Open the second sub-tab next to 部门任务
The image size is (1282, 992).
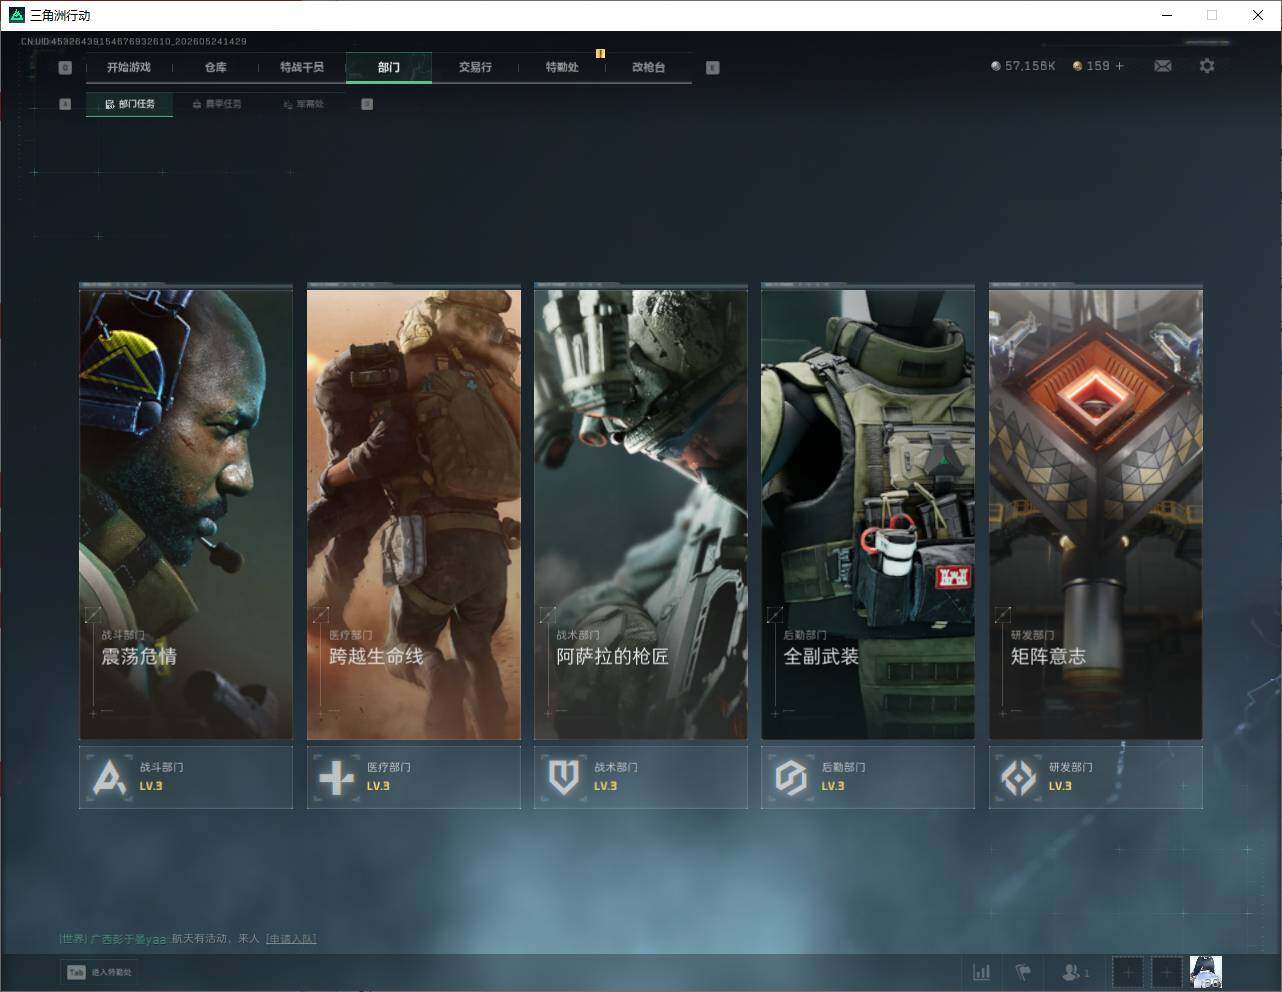pyautogui.click(x=216, y=104)
